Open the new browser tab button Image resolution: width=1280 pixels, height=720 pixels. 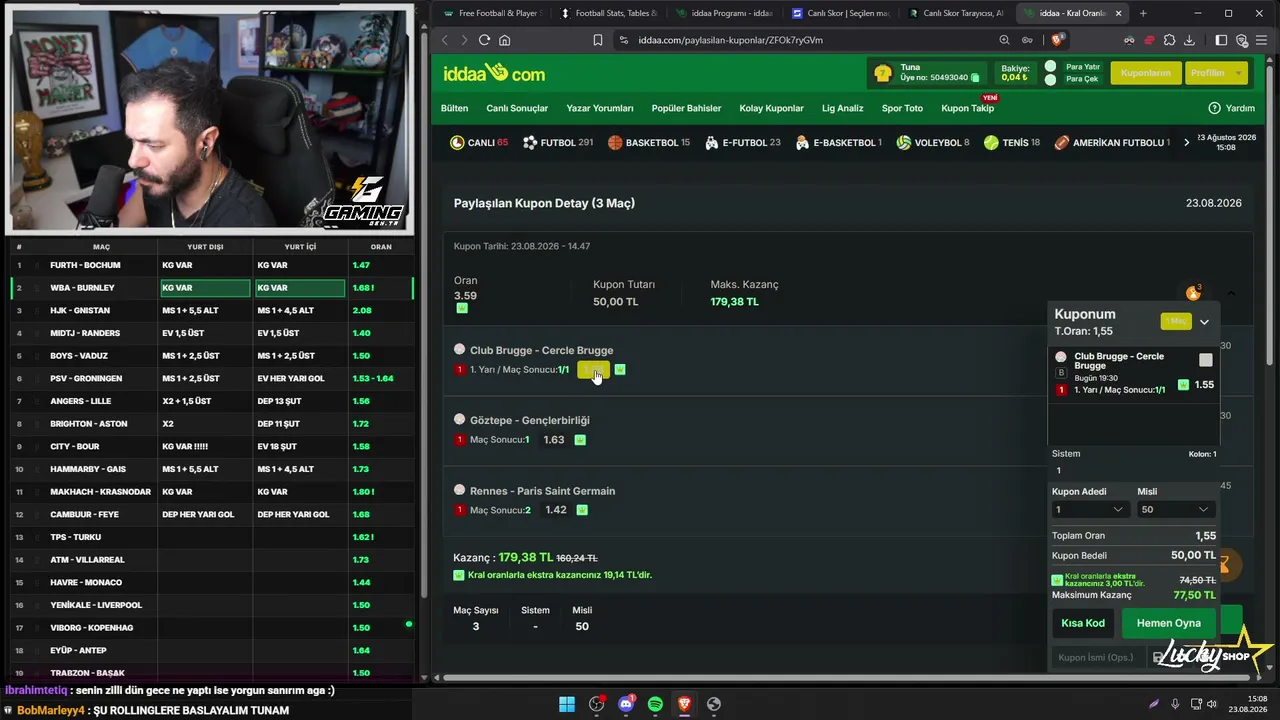(1143, 13)
